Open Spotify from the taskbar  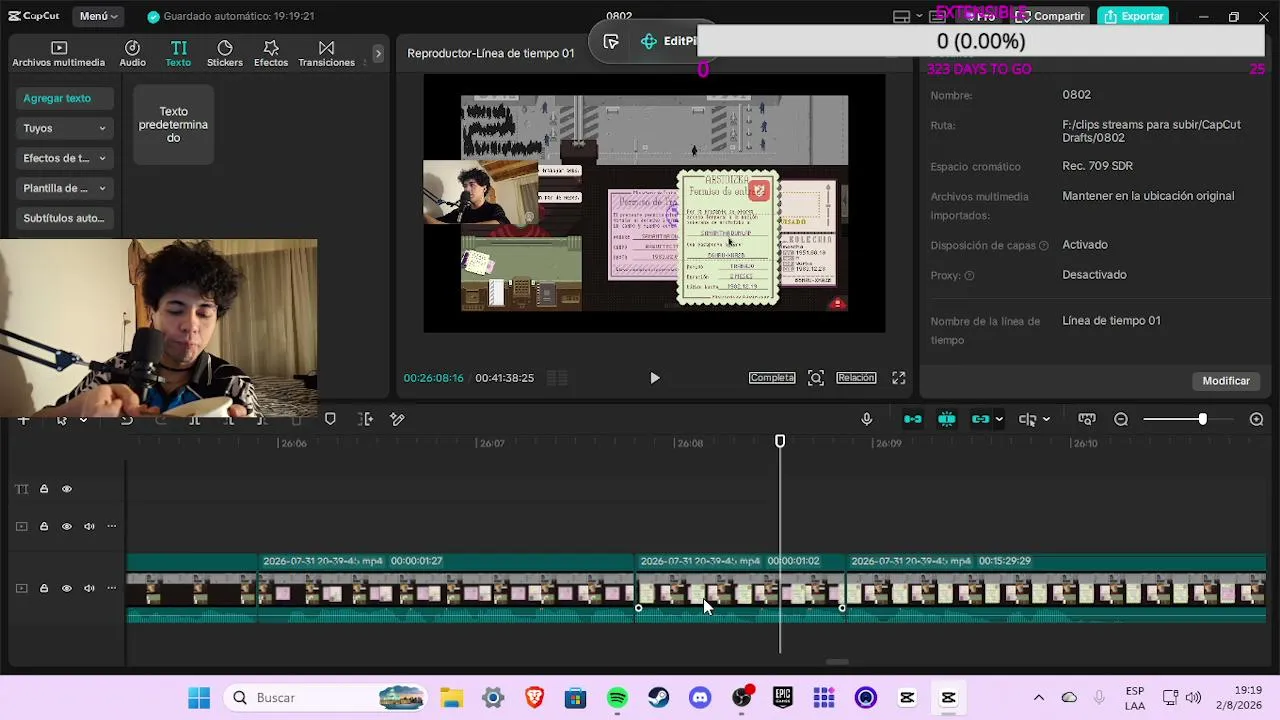(x=617, y=698)
